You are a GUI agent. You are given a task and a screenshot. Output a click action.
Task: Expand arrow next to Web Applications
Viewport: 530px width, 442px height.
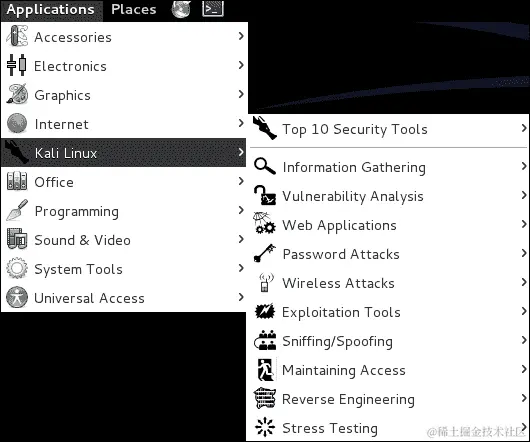[x=524, y=224]
